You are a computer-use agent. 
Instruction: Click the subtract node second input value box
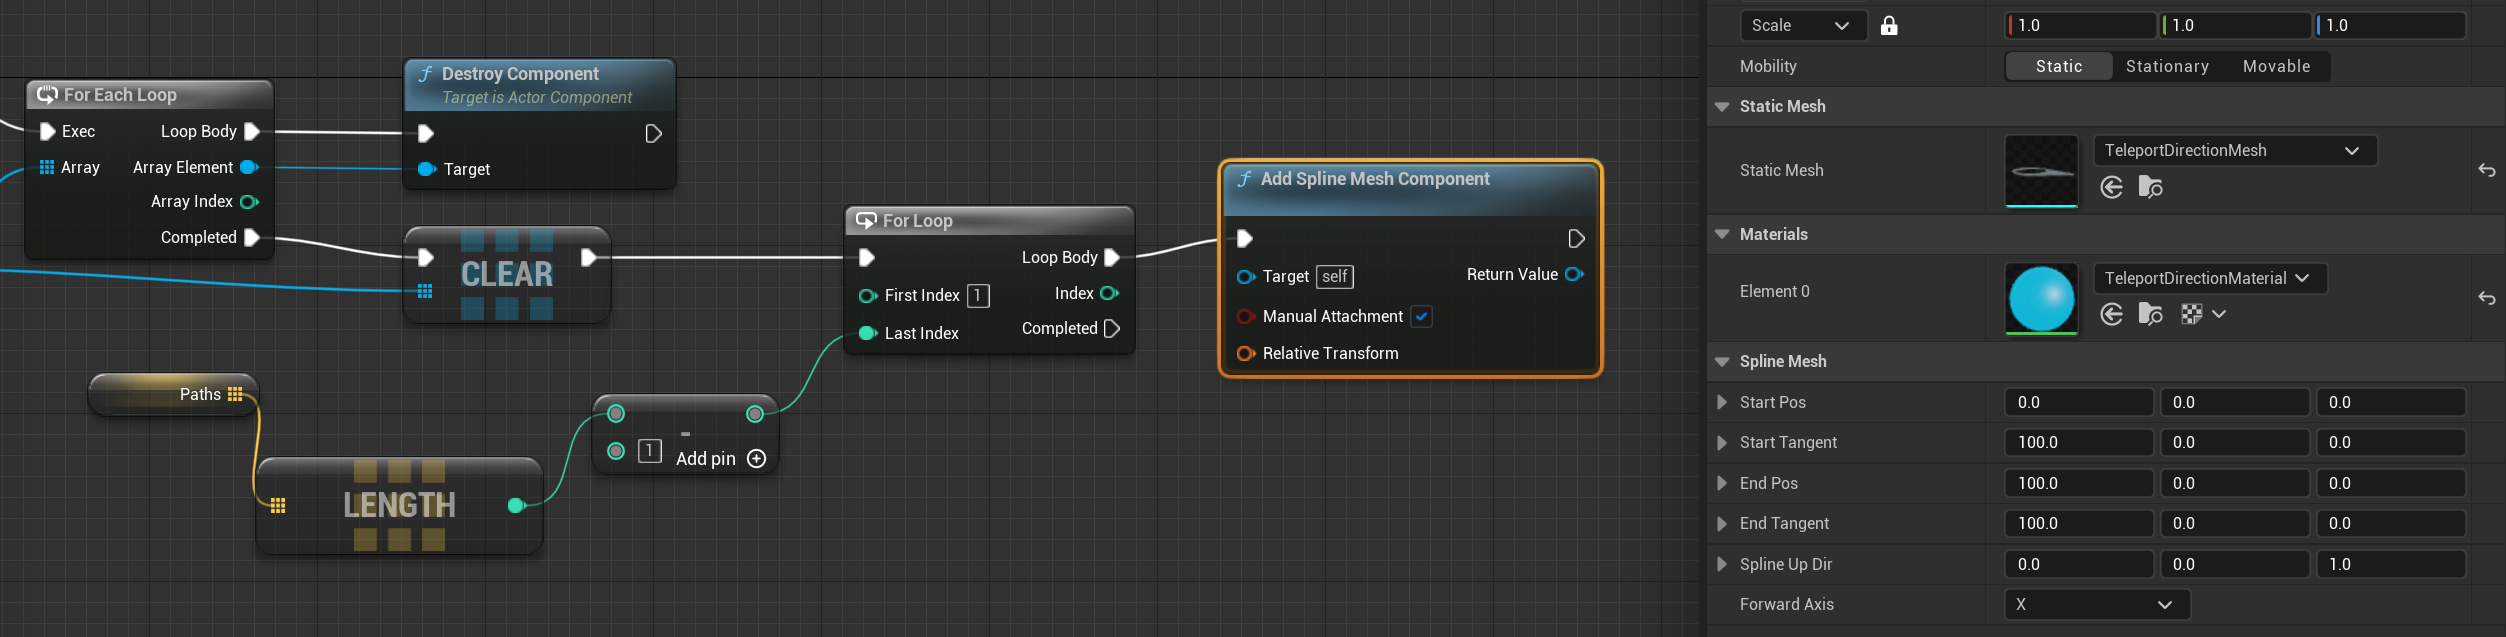pos(649,451)
